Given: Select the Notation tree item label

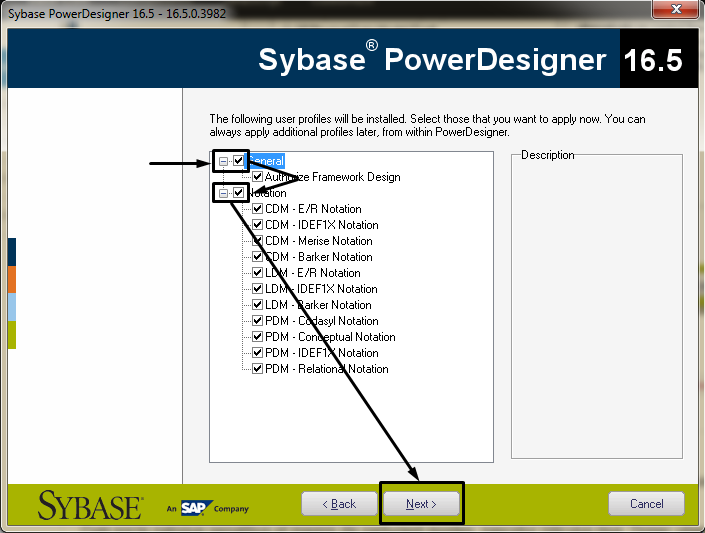Looking at the screenshot, I should click(267, 193).
